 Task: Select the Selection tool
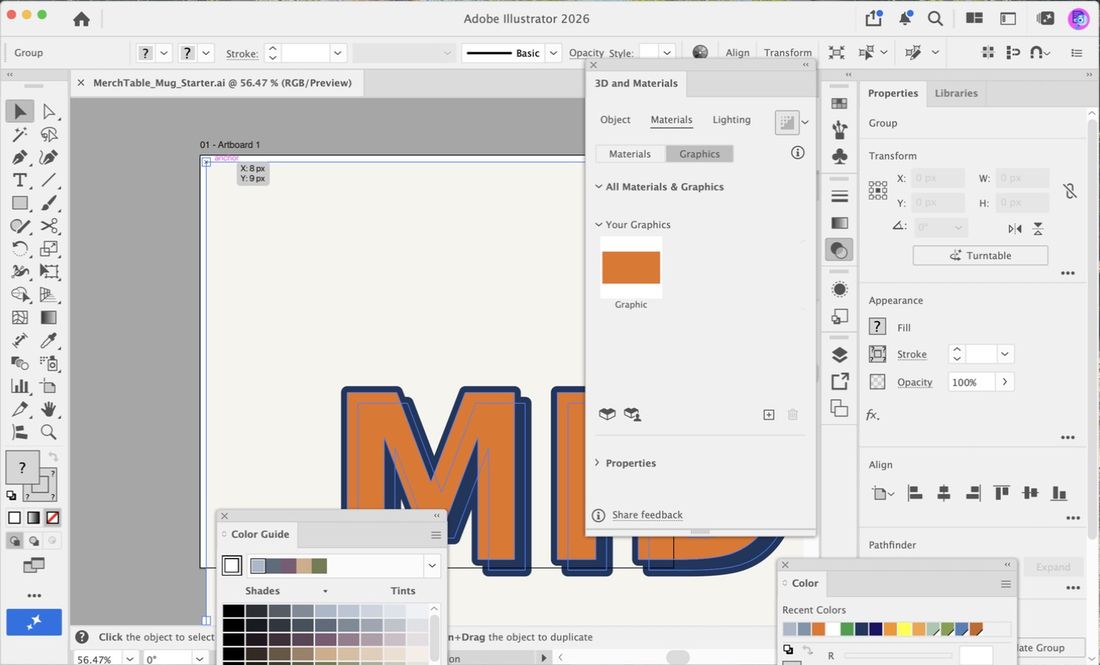(20, 111)
